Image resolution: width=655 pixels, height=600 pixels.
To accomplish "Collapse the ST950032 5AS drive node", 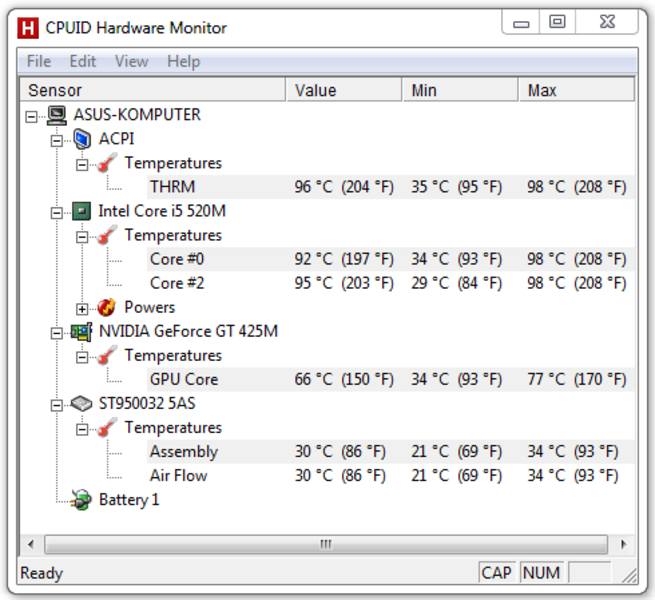I will (x=57, y=405).
